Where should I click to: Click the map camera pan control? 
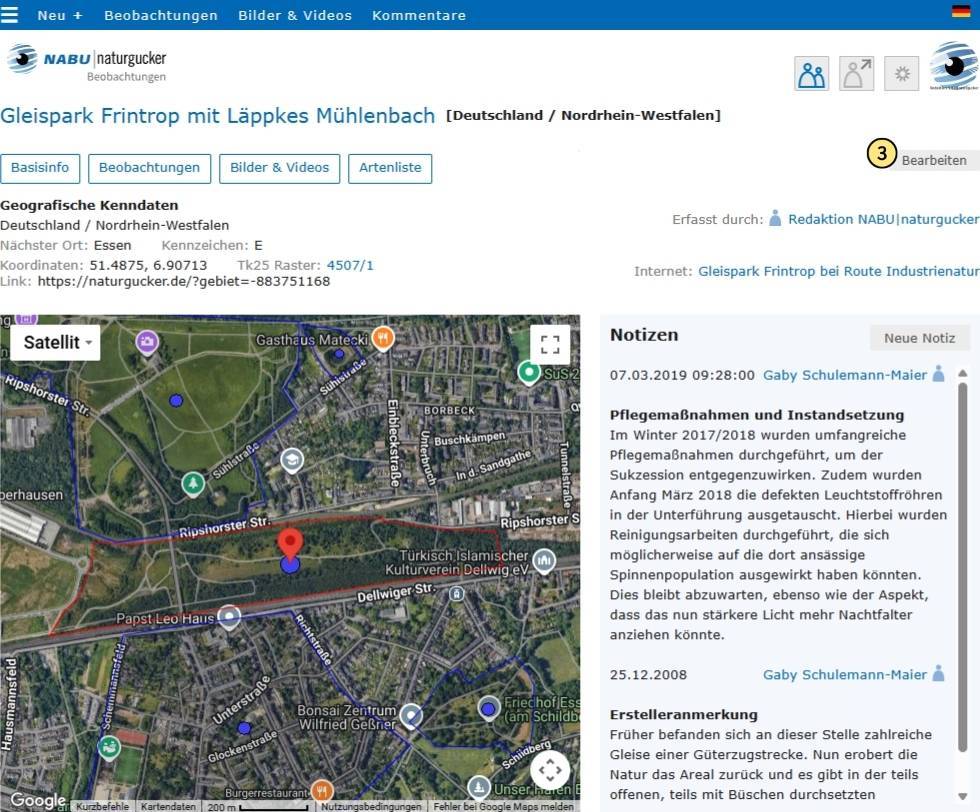[550, 769]
